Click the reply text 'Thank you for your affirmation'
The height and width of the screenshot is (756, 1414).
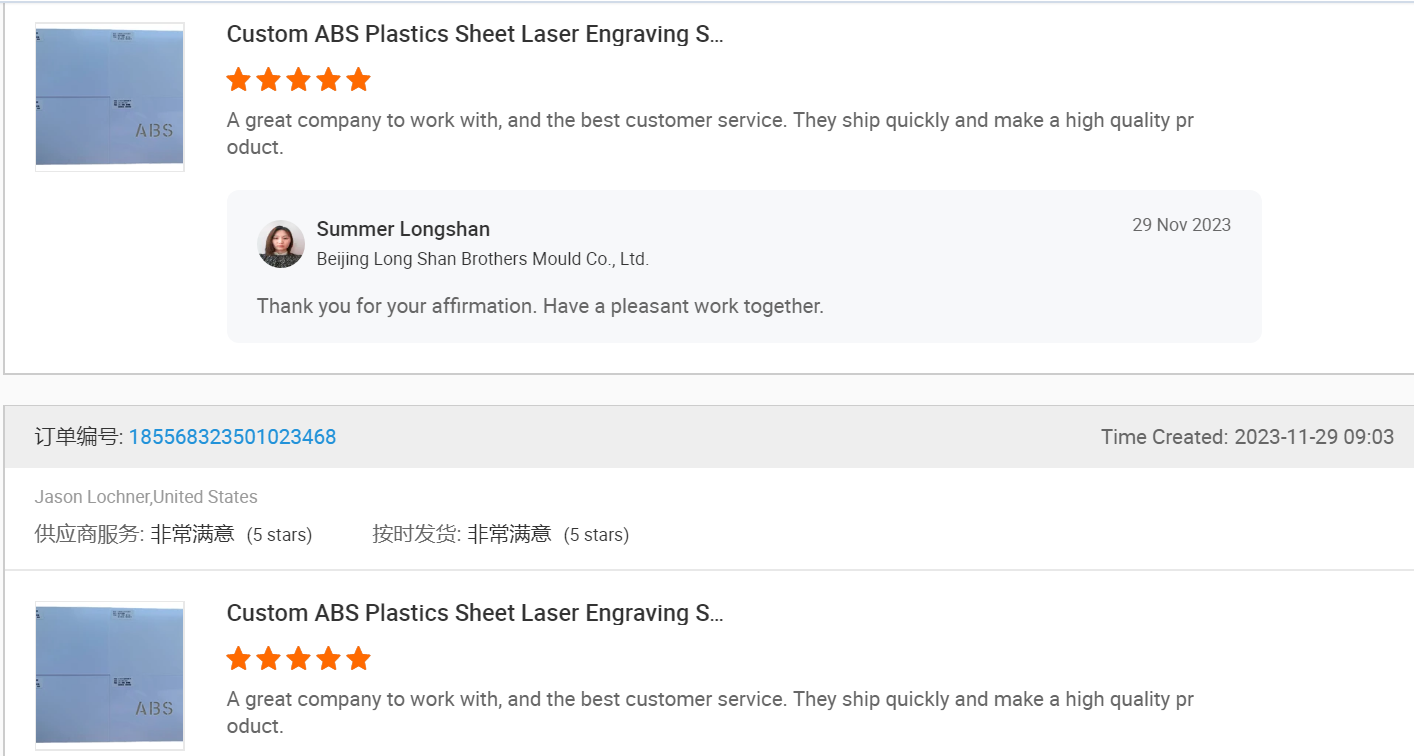[540, 306]
